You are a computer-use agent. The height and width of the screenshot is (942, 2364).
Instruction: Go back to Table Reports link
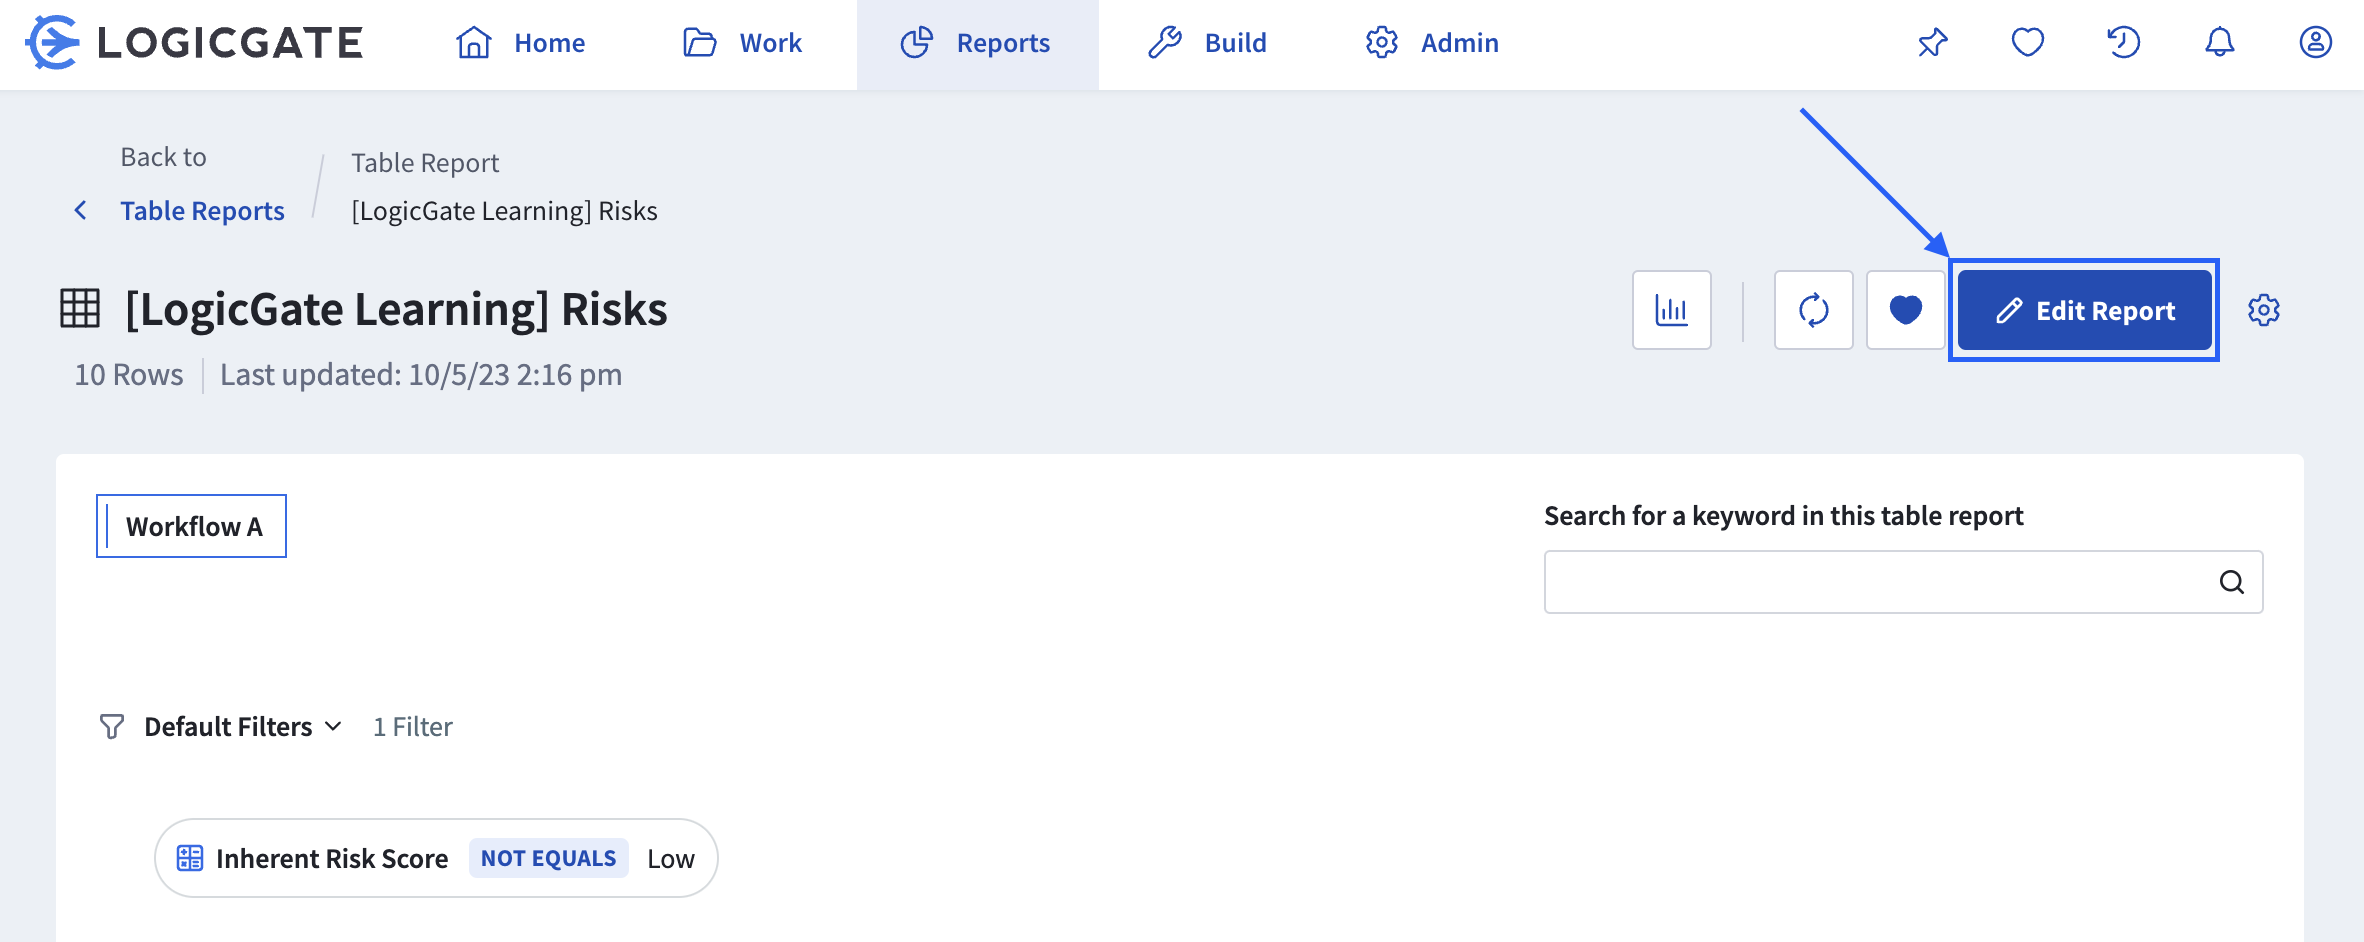pyautogui.click(x=202, y=211)
